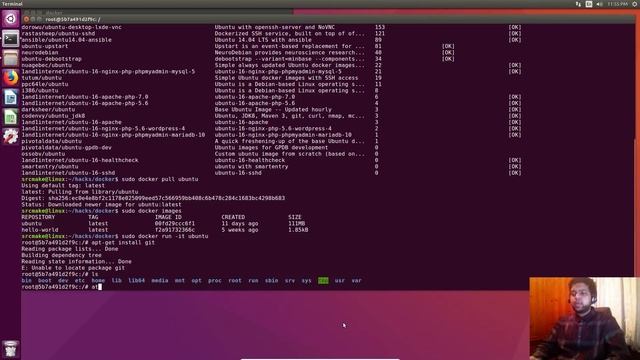Click hello-world in the repository list

[40, 230]
